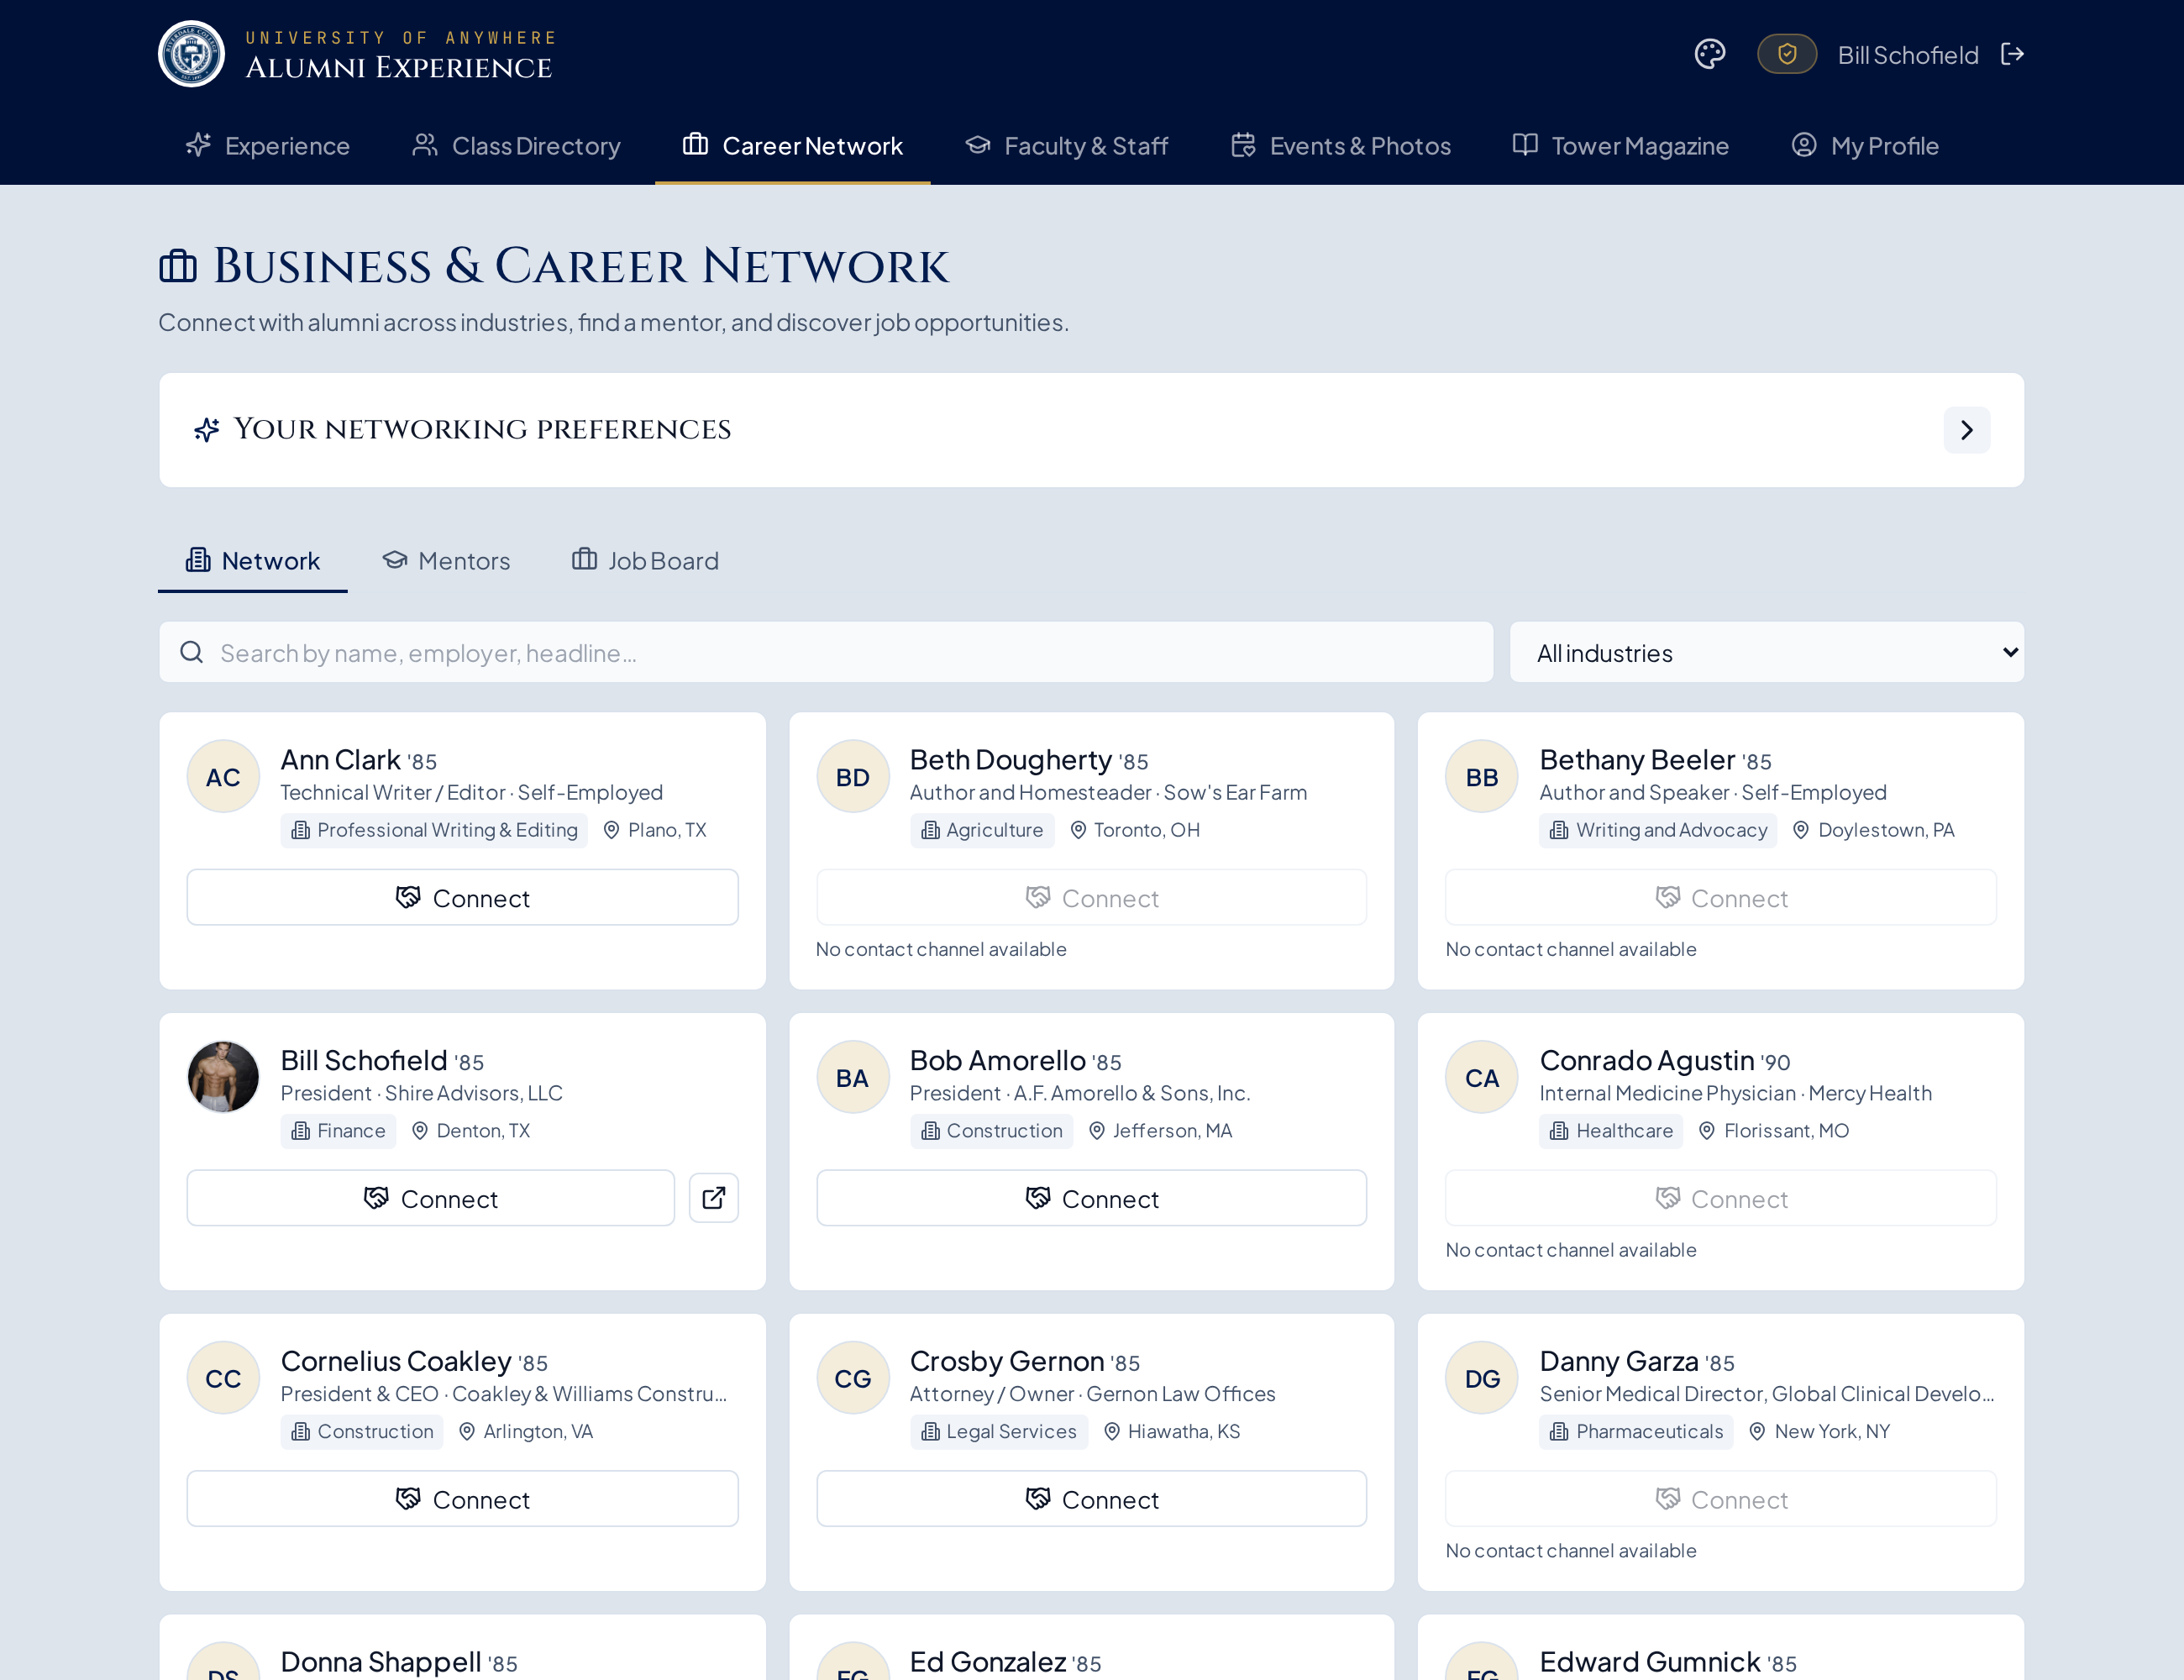Click Conrado Agustin's CA avatar
Image resolution: width=2184 pixels, height=1680 pixels.
point(1482,1078)
